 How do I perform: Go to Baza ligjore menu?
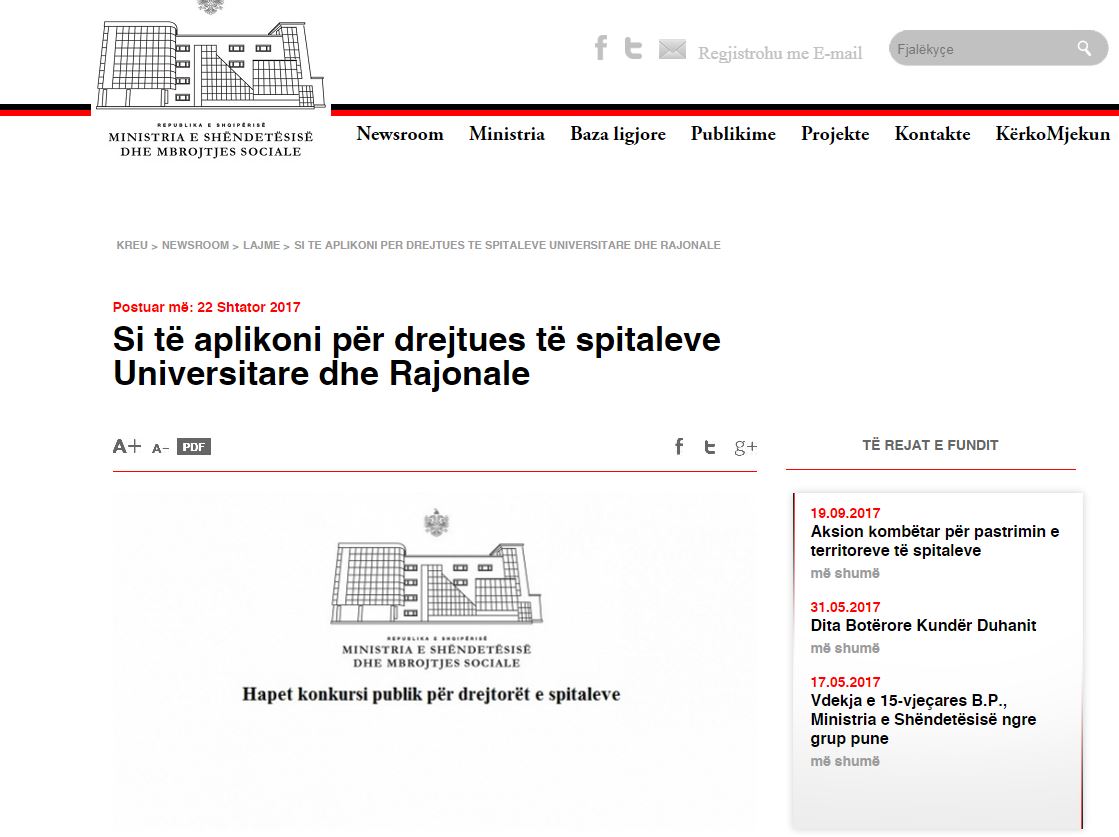pyautogui.click(x=617, y=134)
